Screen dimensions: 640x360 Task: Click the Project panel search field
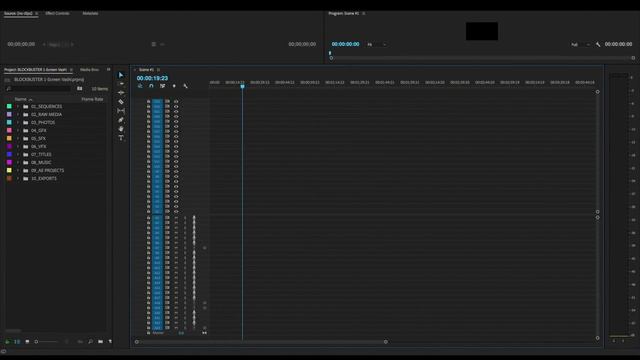(x=39, y=88)
